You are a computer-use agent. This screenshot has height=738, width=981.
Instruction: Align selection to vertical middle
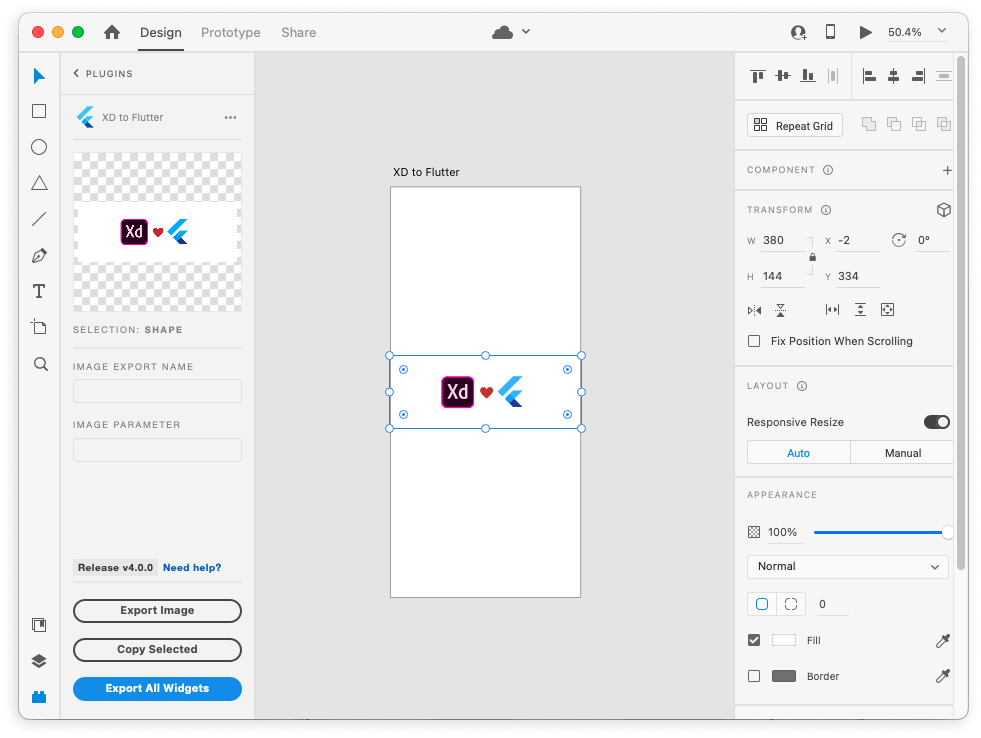pos(783,76)
